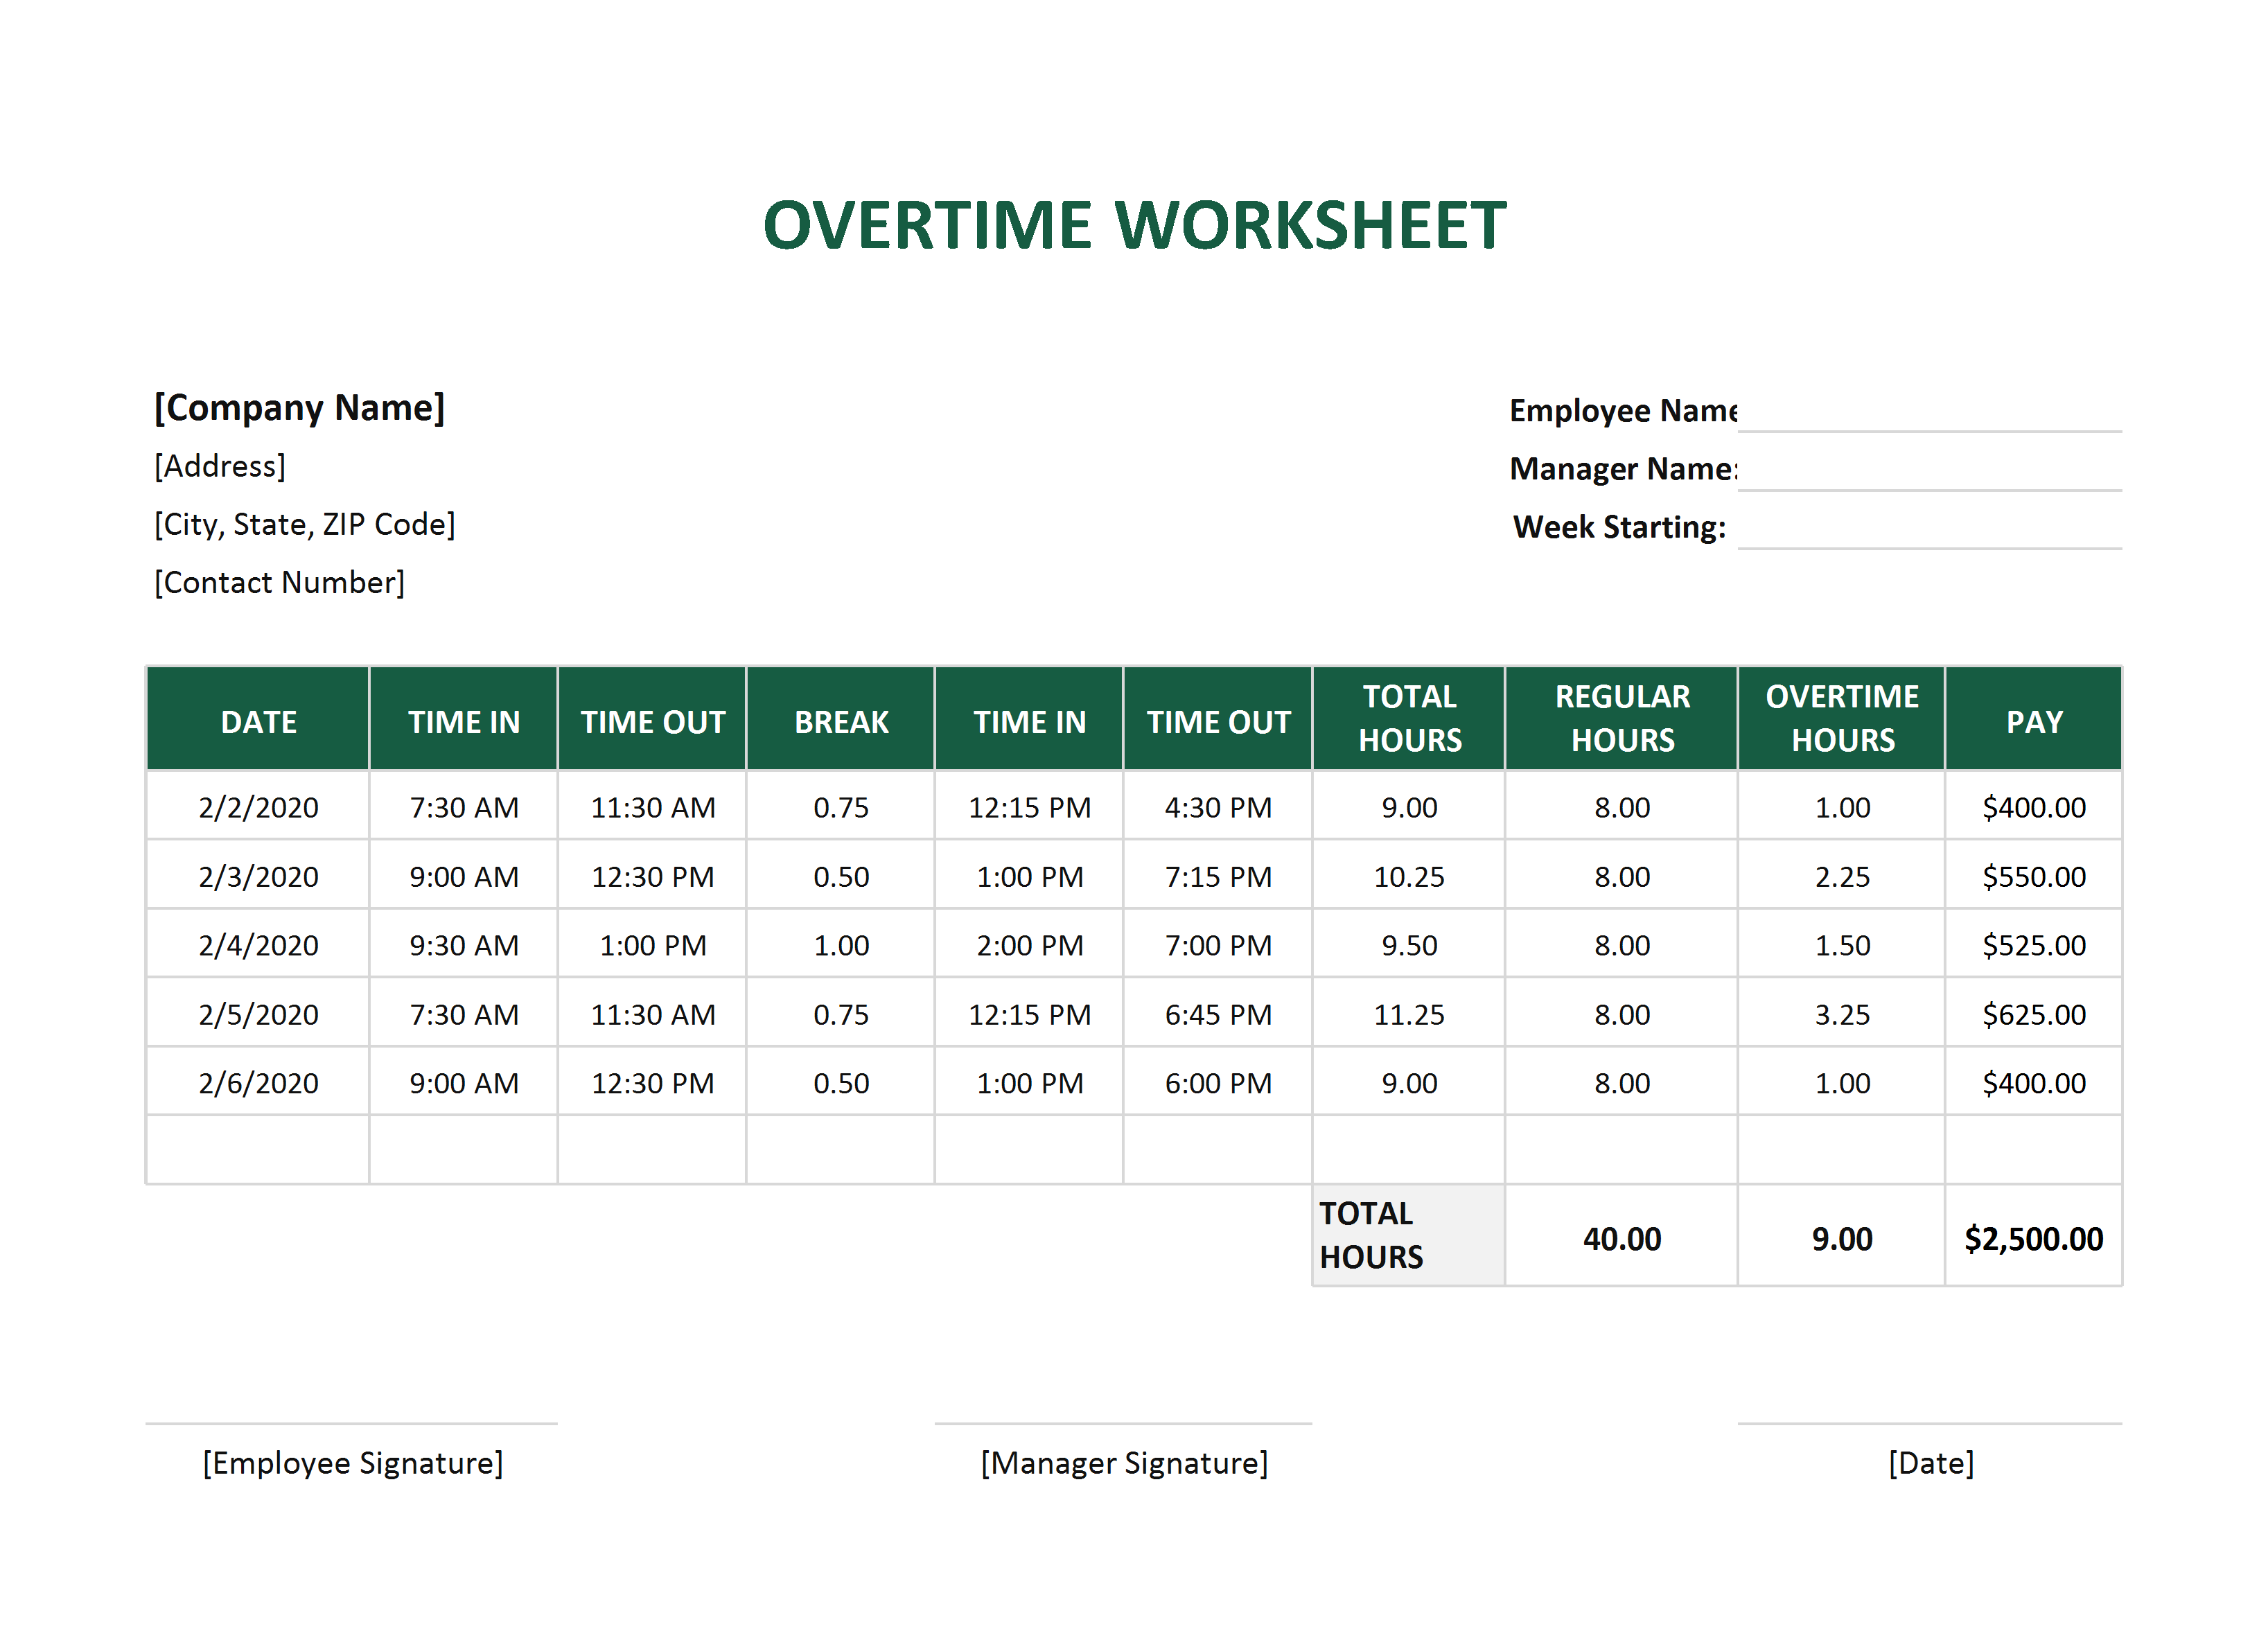The height and width of the screenshot is (1649, 2268).
Task: Click the date cell 2/5/2020
Action: [x=258, y=1014]
